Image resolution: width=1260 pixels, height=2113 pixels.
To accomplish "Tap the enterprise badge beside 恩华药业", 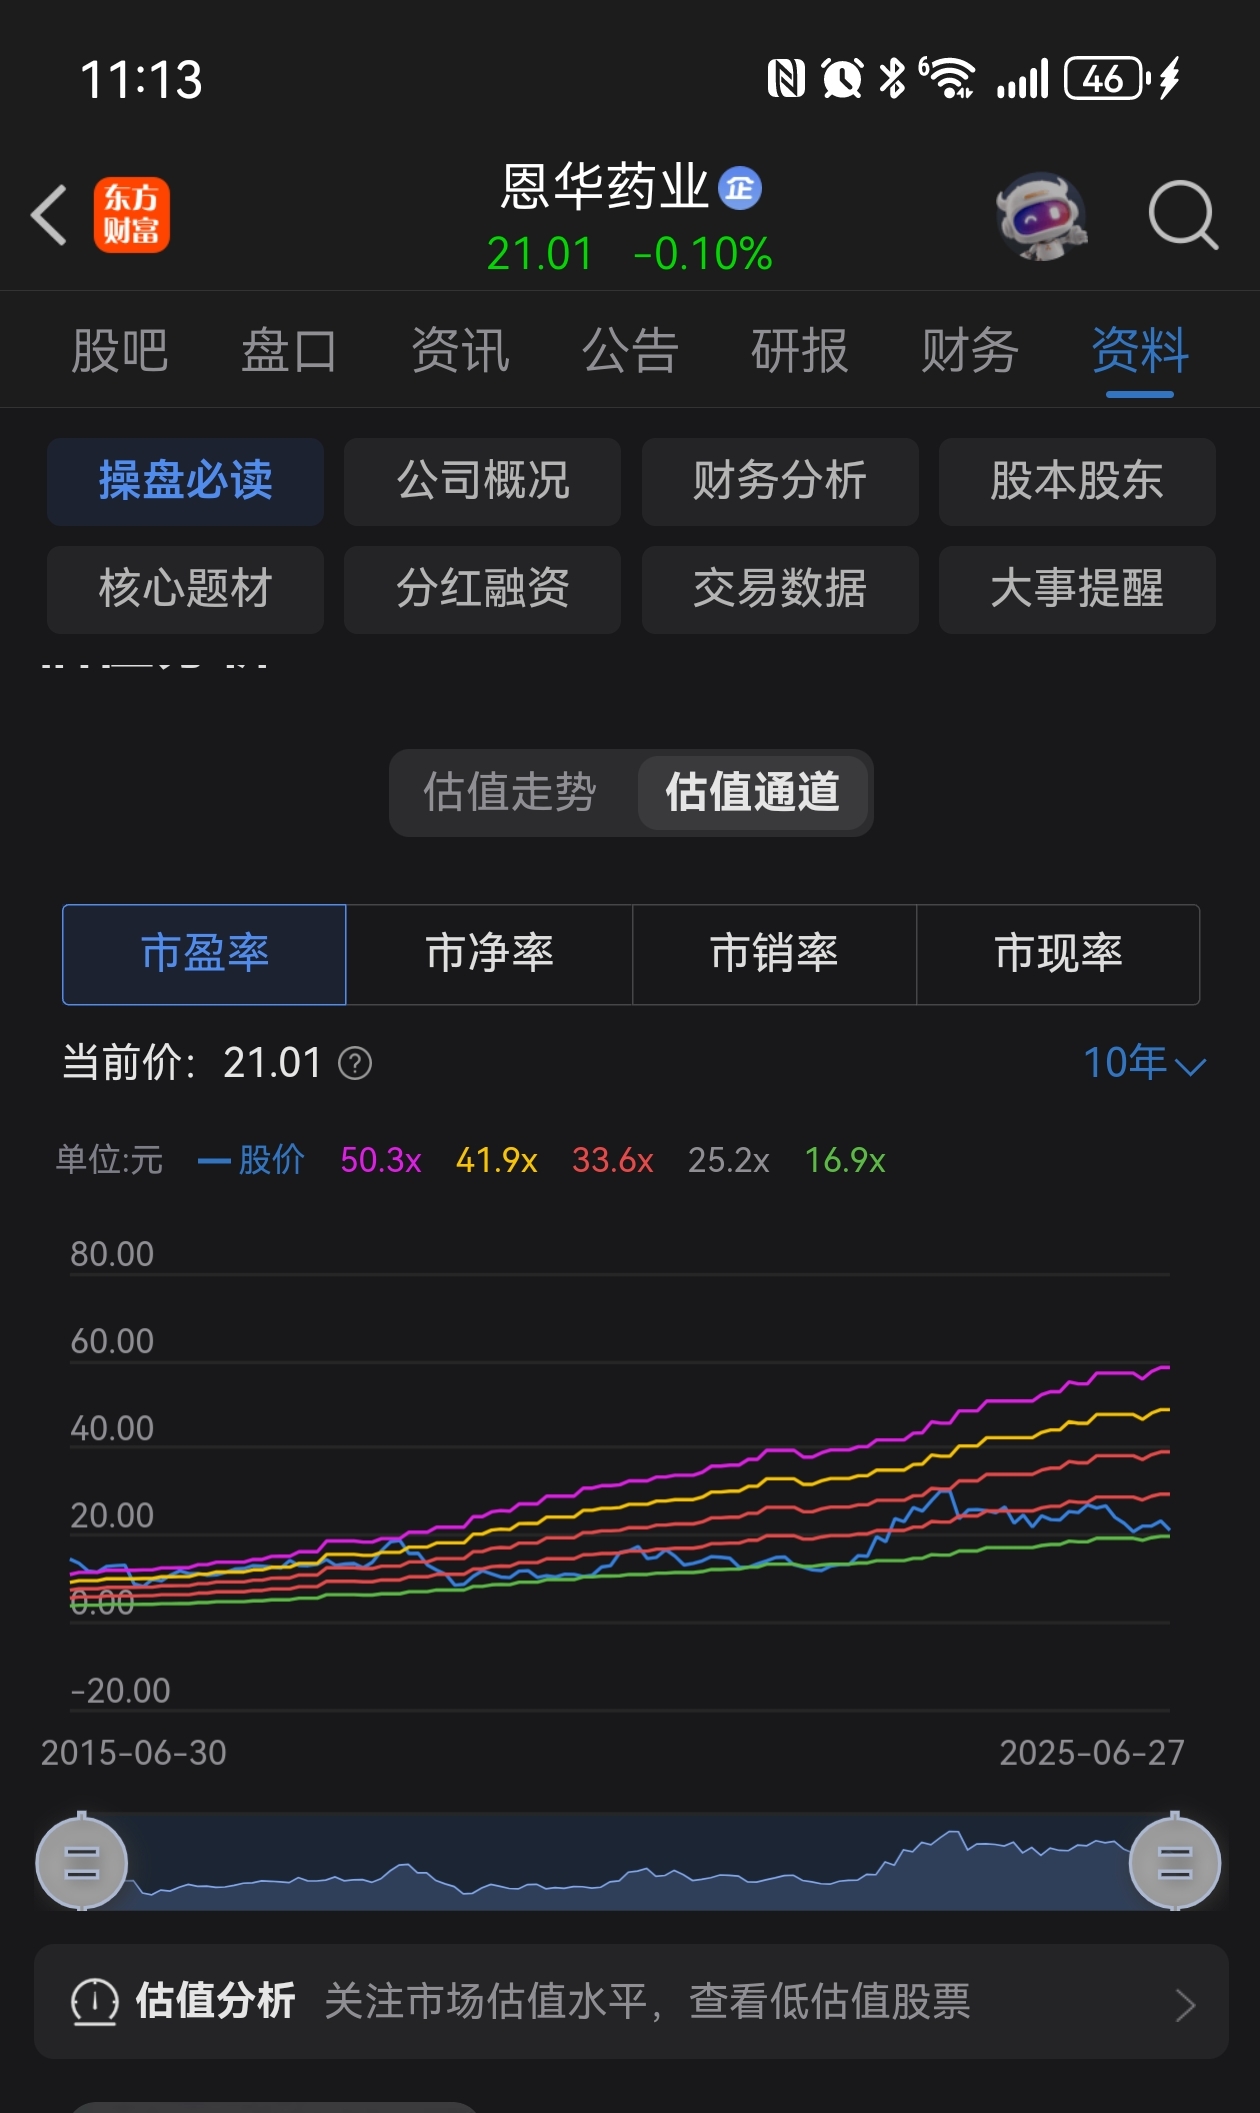I will point(740,188).
